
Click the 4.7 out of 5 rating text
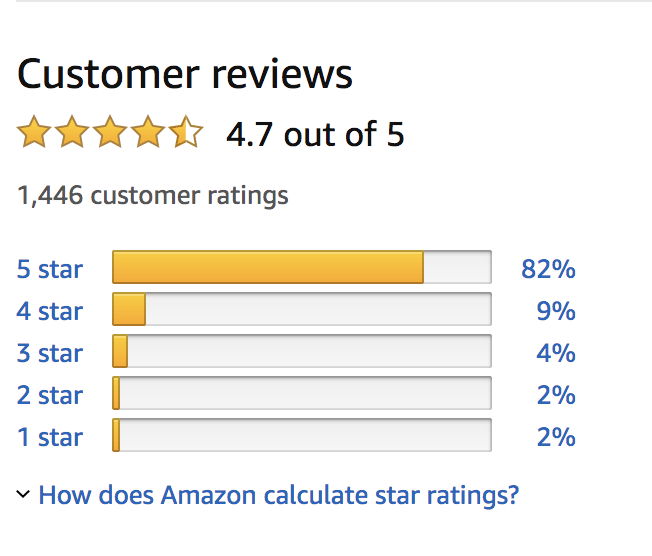click(x=315, y=134)
